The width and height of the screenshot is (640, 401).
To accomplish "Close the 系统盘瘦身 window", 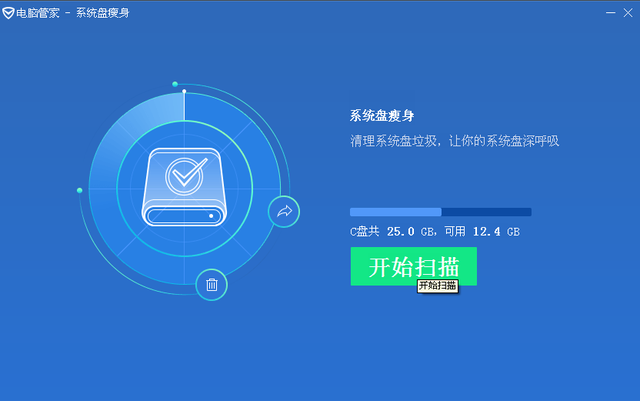I will coord(628,13).
